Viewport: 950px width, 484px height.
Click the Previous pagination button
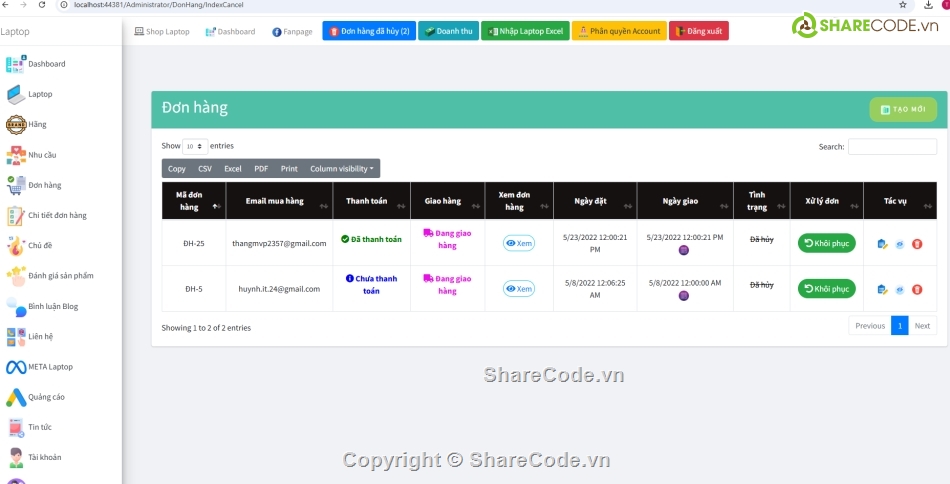click(870, 325)
